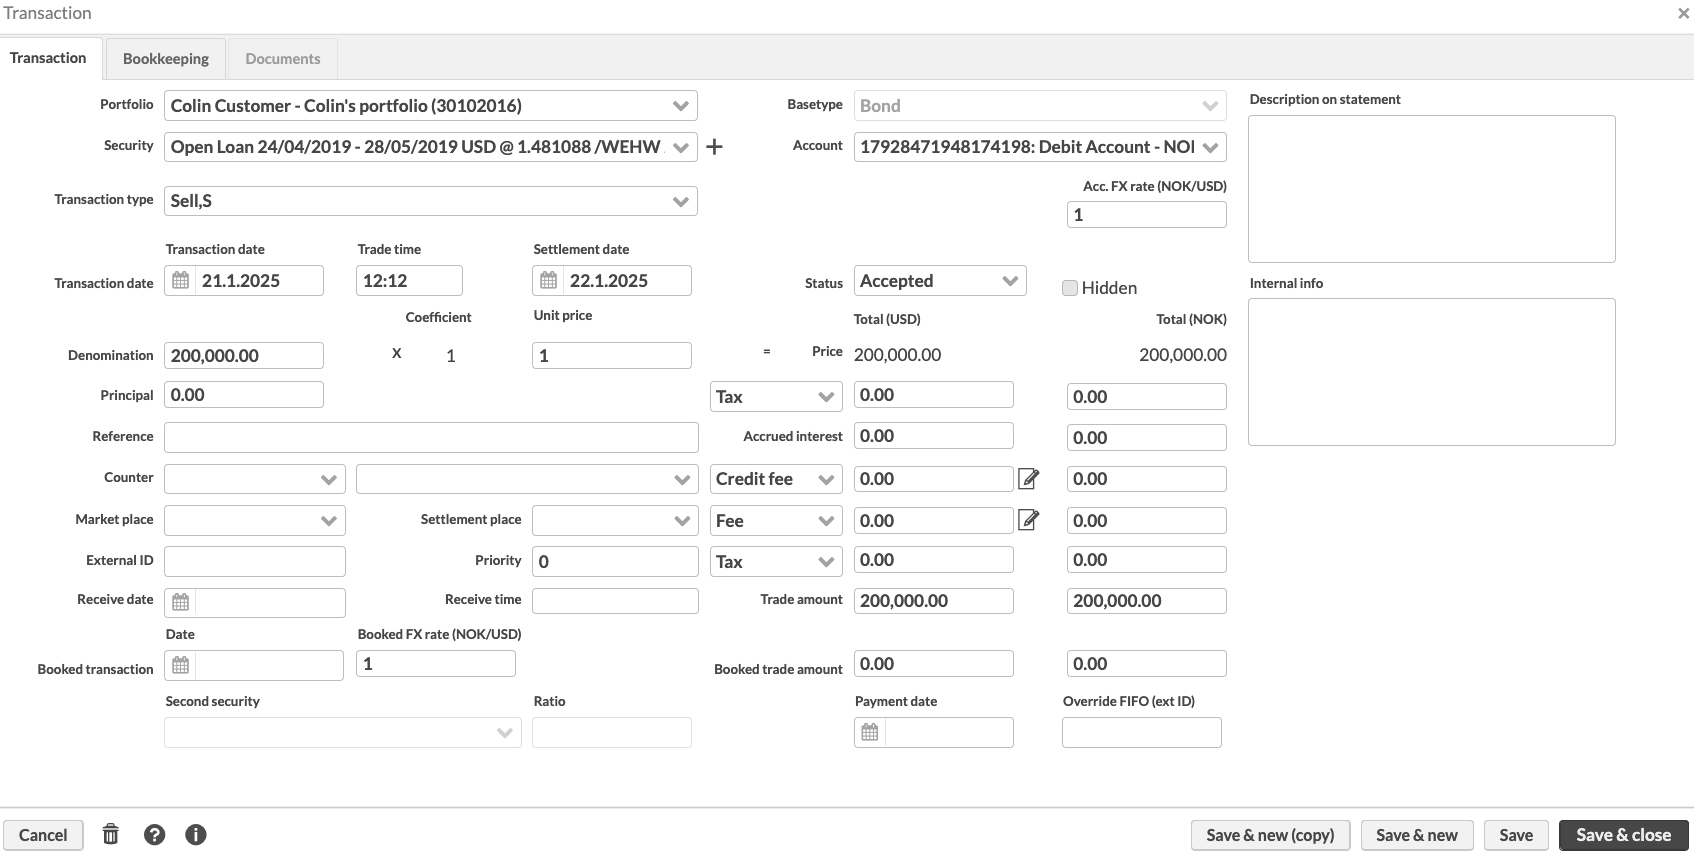
Task: Add new security with plus icon
Action: [x=714, y=147]
